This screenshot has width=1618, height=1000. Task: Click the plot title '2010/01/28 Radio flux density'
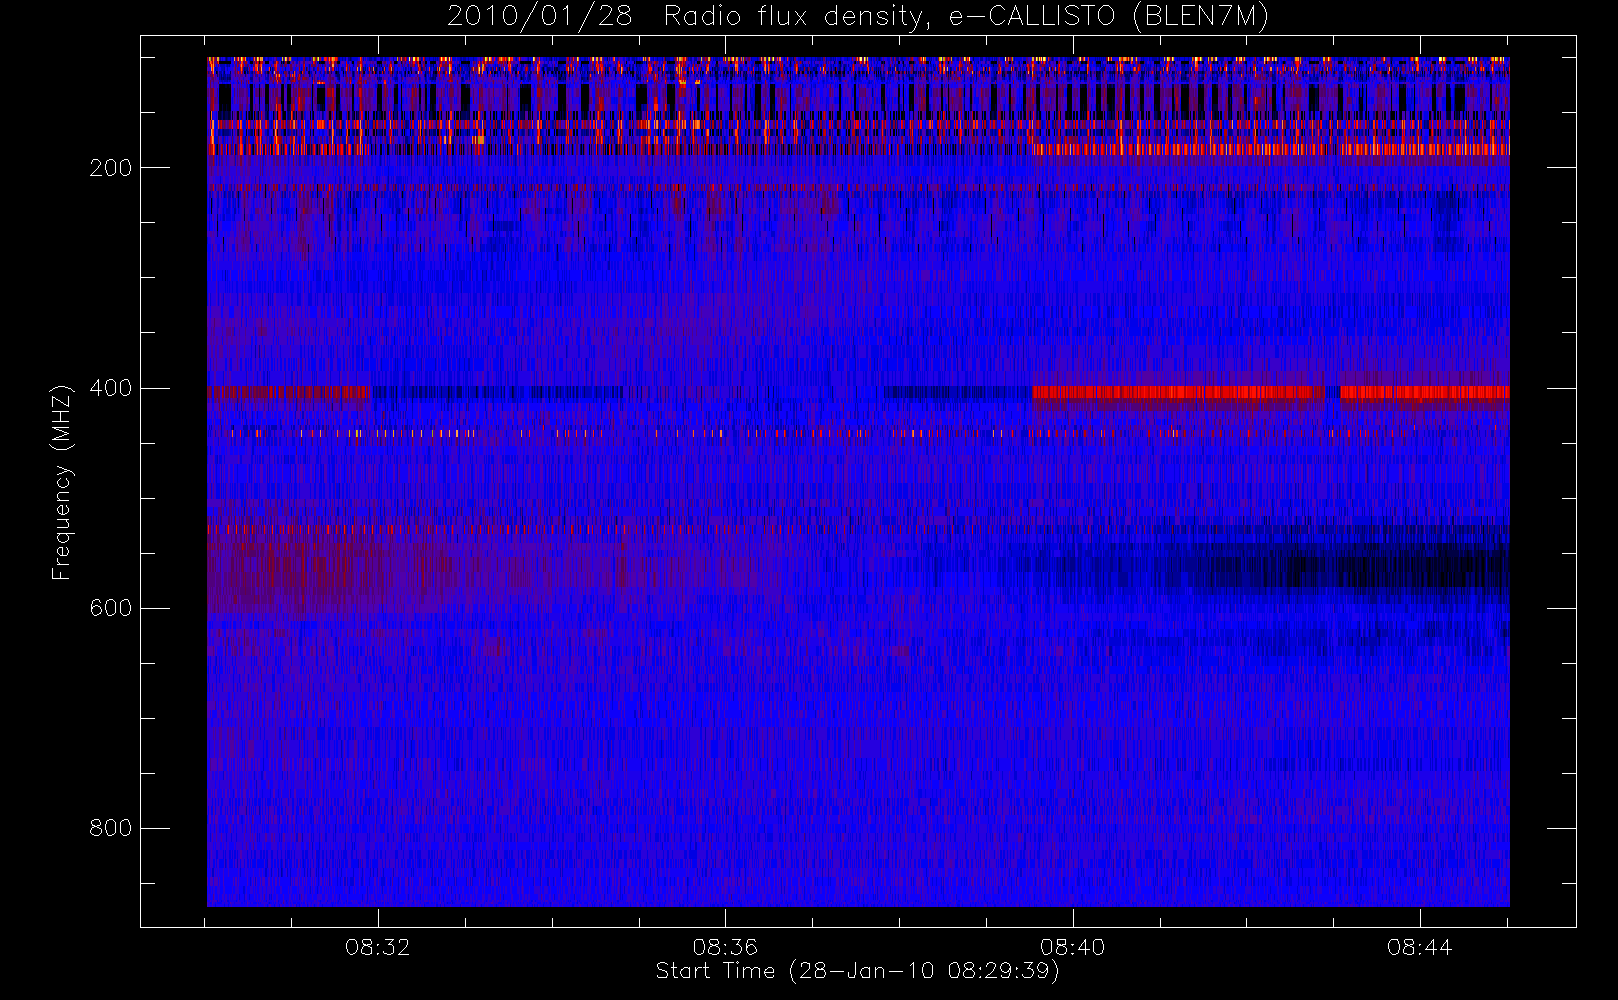click(x=858, y=17)
